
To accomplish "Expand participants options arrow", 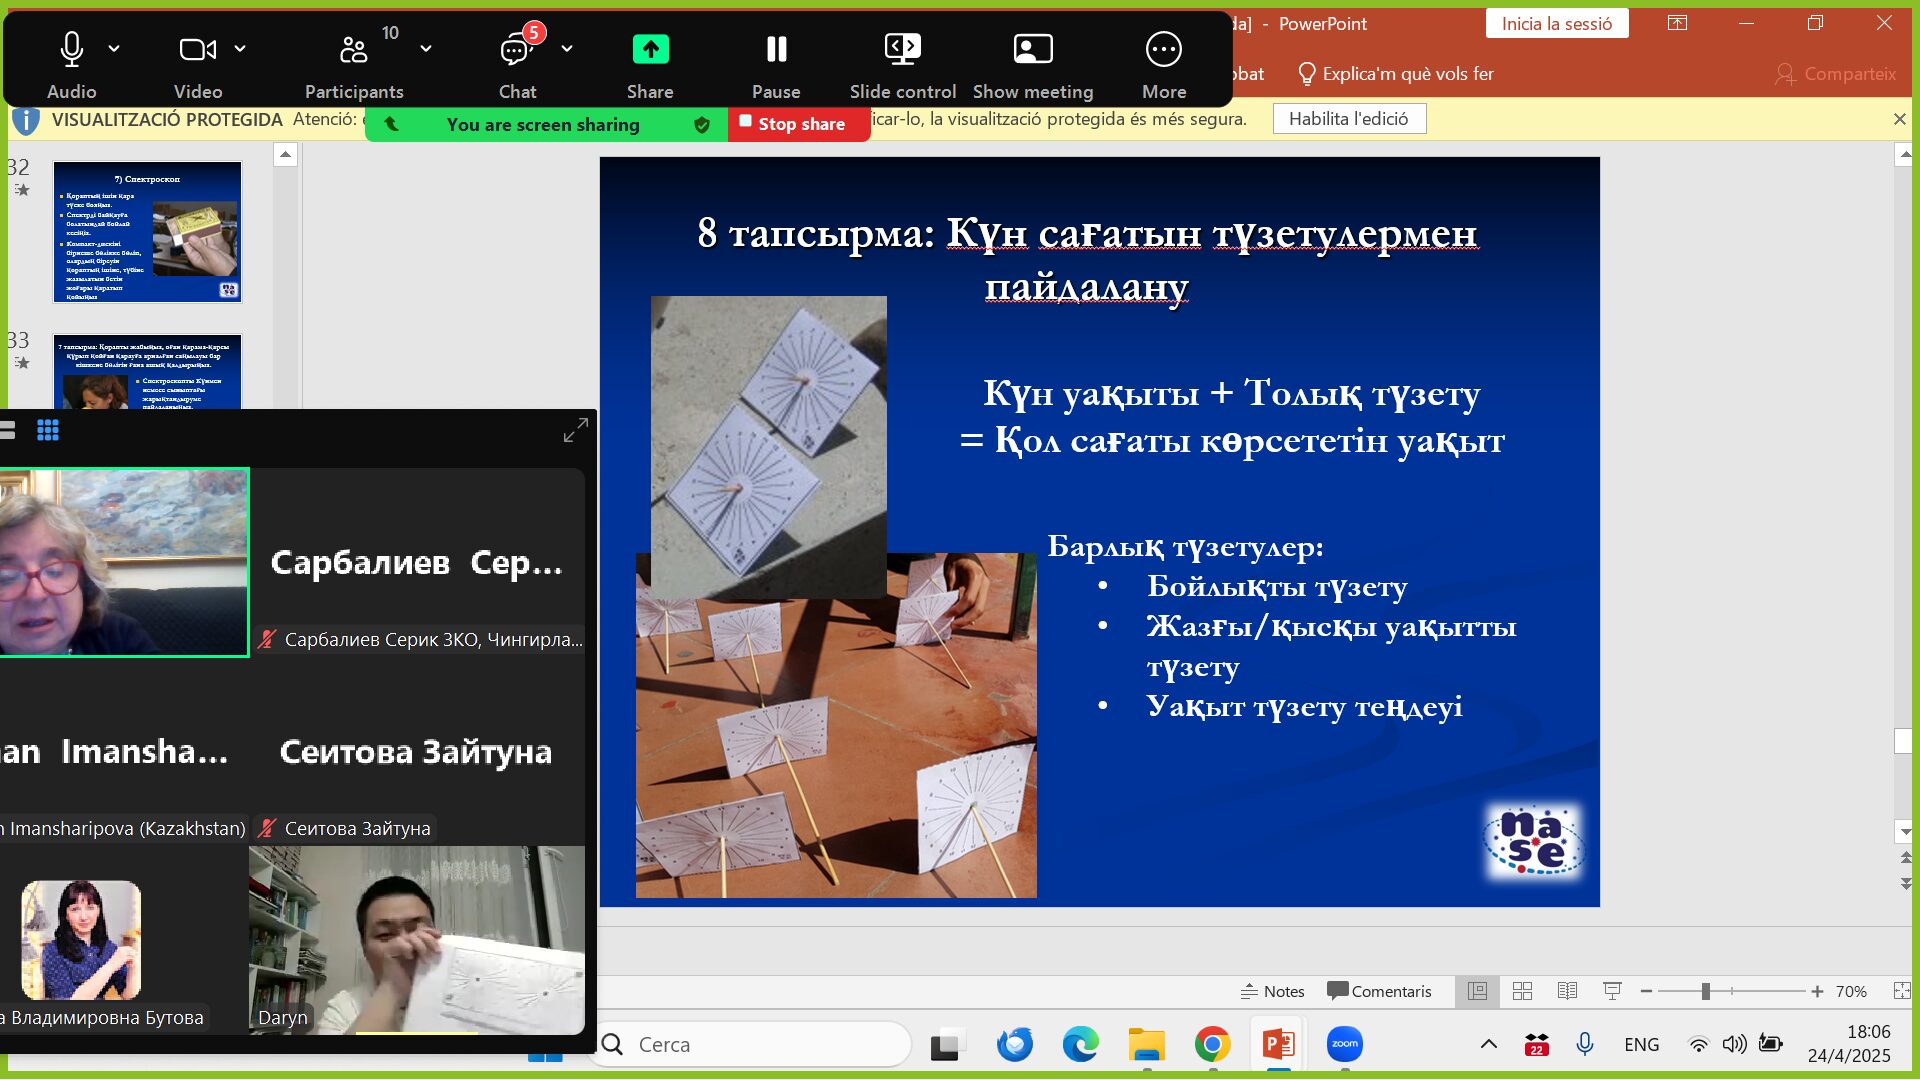I will 426,48.
